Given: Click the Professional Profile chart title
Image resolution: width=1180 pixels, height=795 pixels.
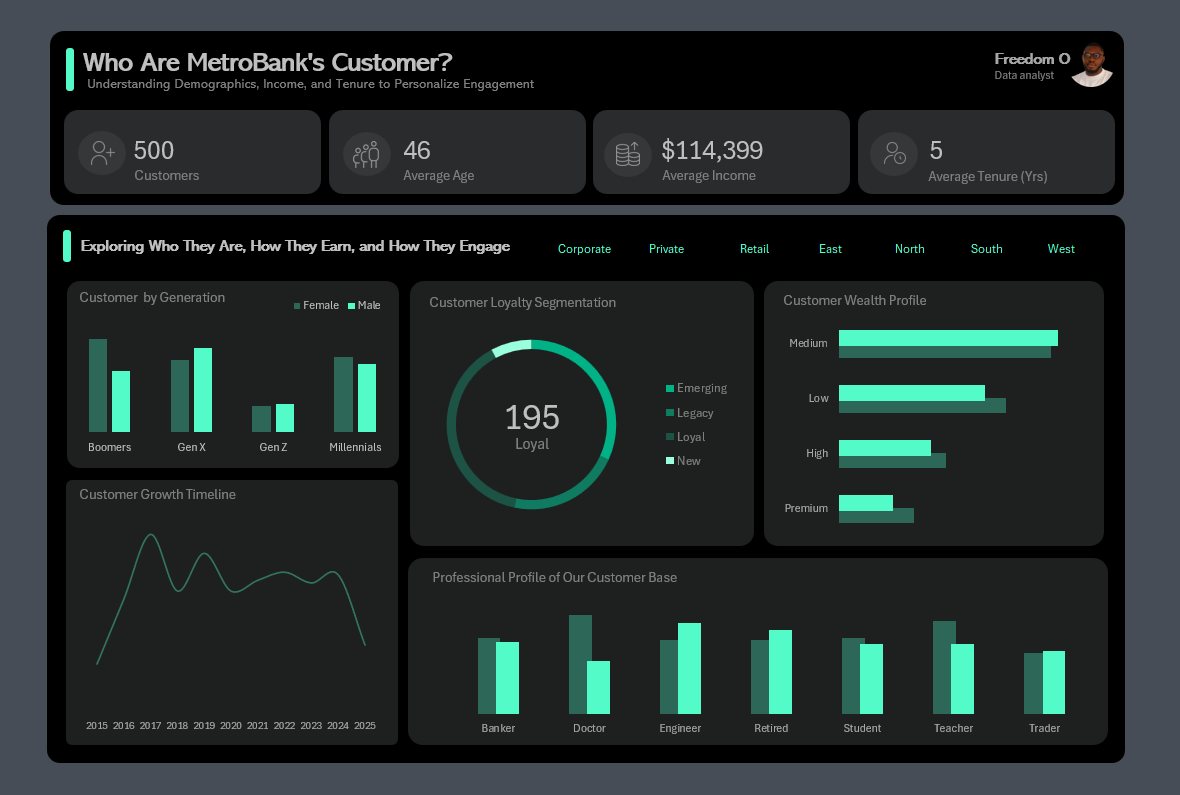Looking at the screenshot, I should tap(555, 577).
